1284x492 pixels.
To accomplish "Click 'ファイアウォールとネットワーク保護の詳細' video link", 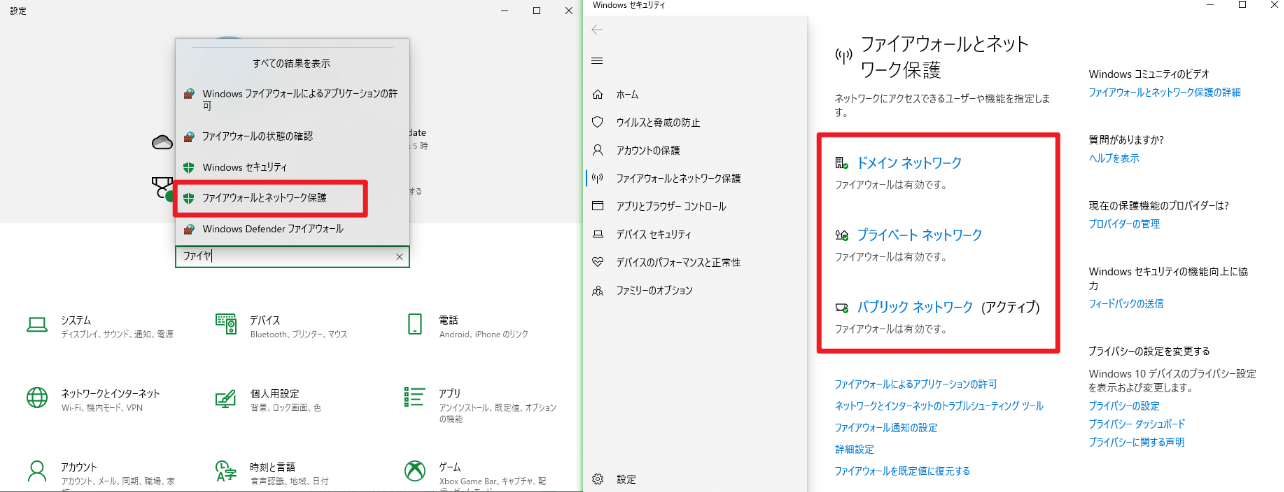I will pyautogui.click(x=1164, y=92).
